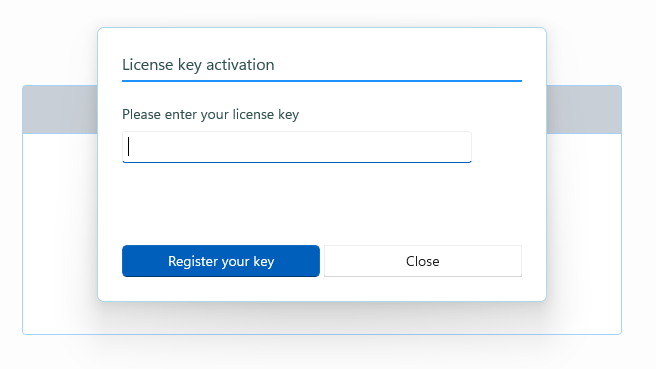The height and width of the screenshot is (369, 656).
Task: Click the background panel area below the dialog
Action: tap(322, 318)
